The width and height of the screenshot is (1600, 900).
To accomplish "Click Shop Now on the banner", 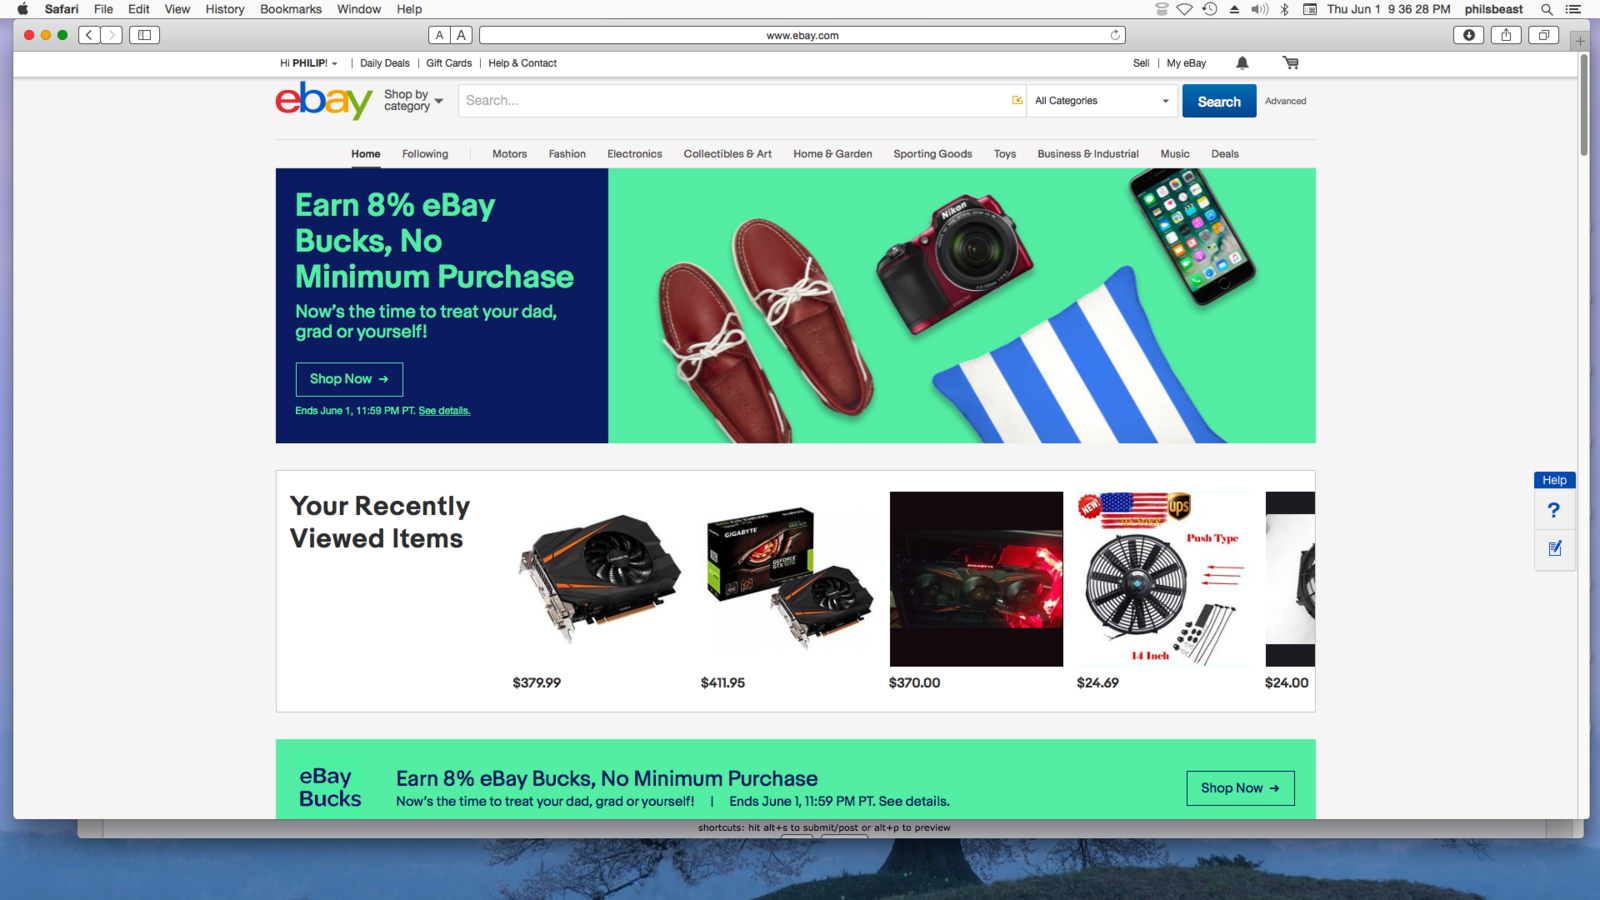I will 349,379.
